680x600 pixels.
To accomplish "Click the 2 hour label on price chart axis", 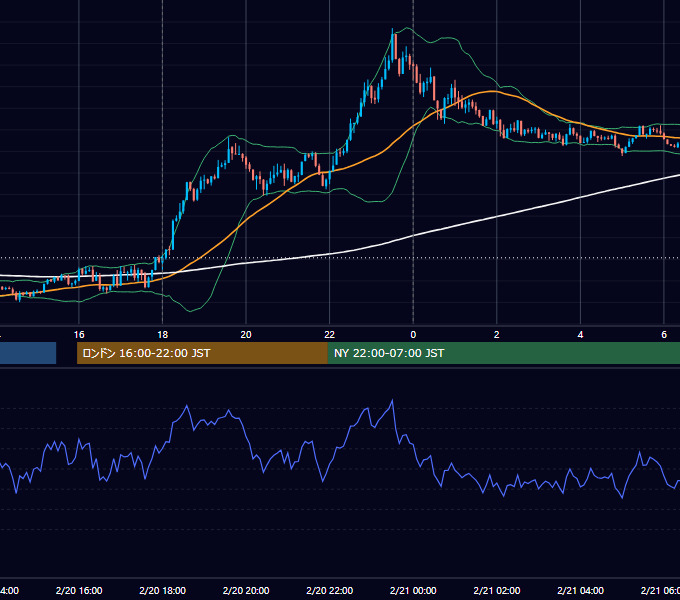I will (497, 335).
